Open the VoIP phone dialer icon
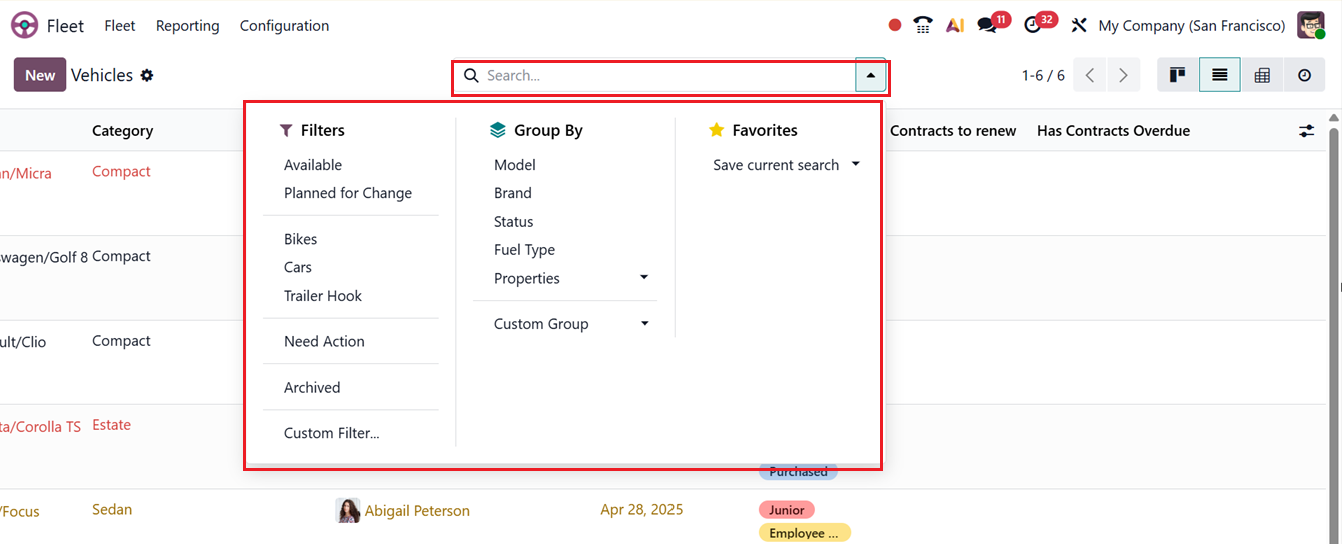Screen dimensions: 1342x544 [923, 25]
